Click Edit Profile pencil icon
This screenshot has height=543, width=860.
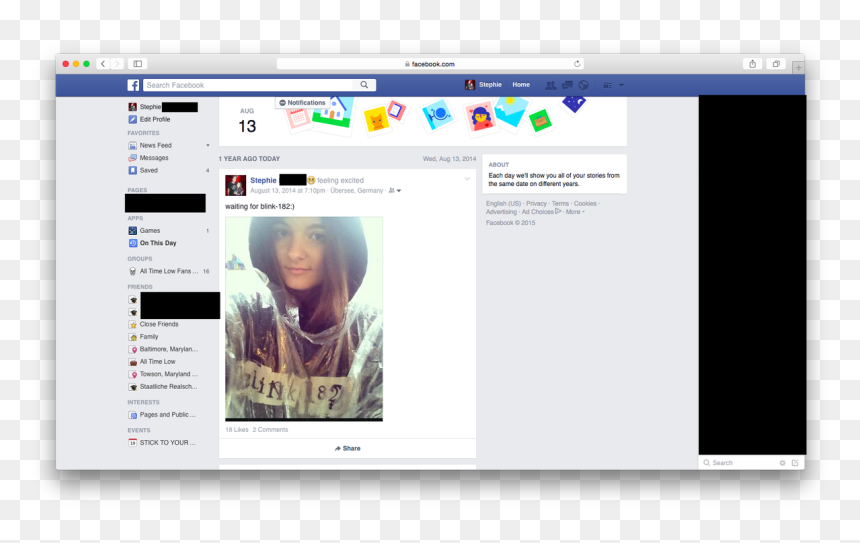tap(133, 119)
